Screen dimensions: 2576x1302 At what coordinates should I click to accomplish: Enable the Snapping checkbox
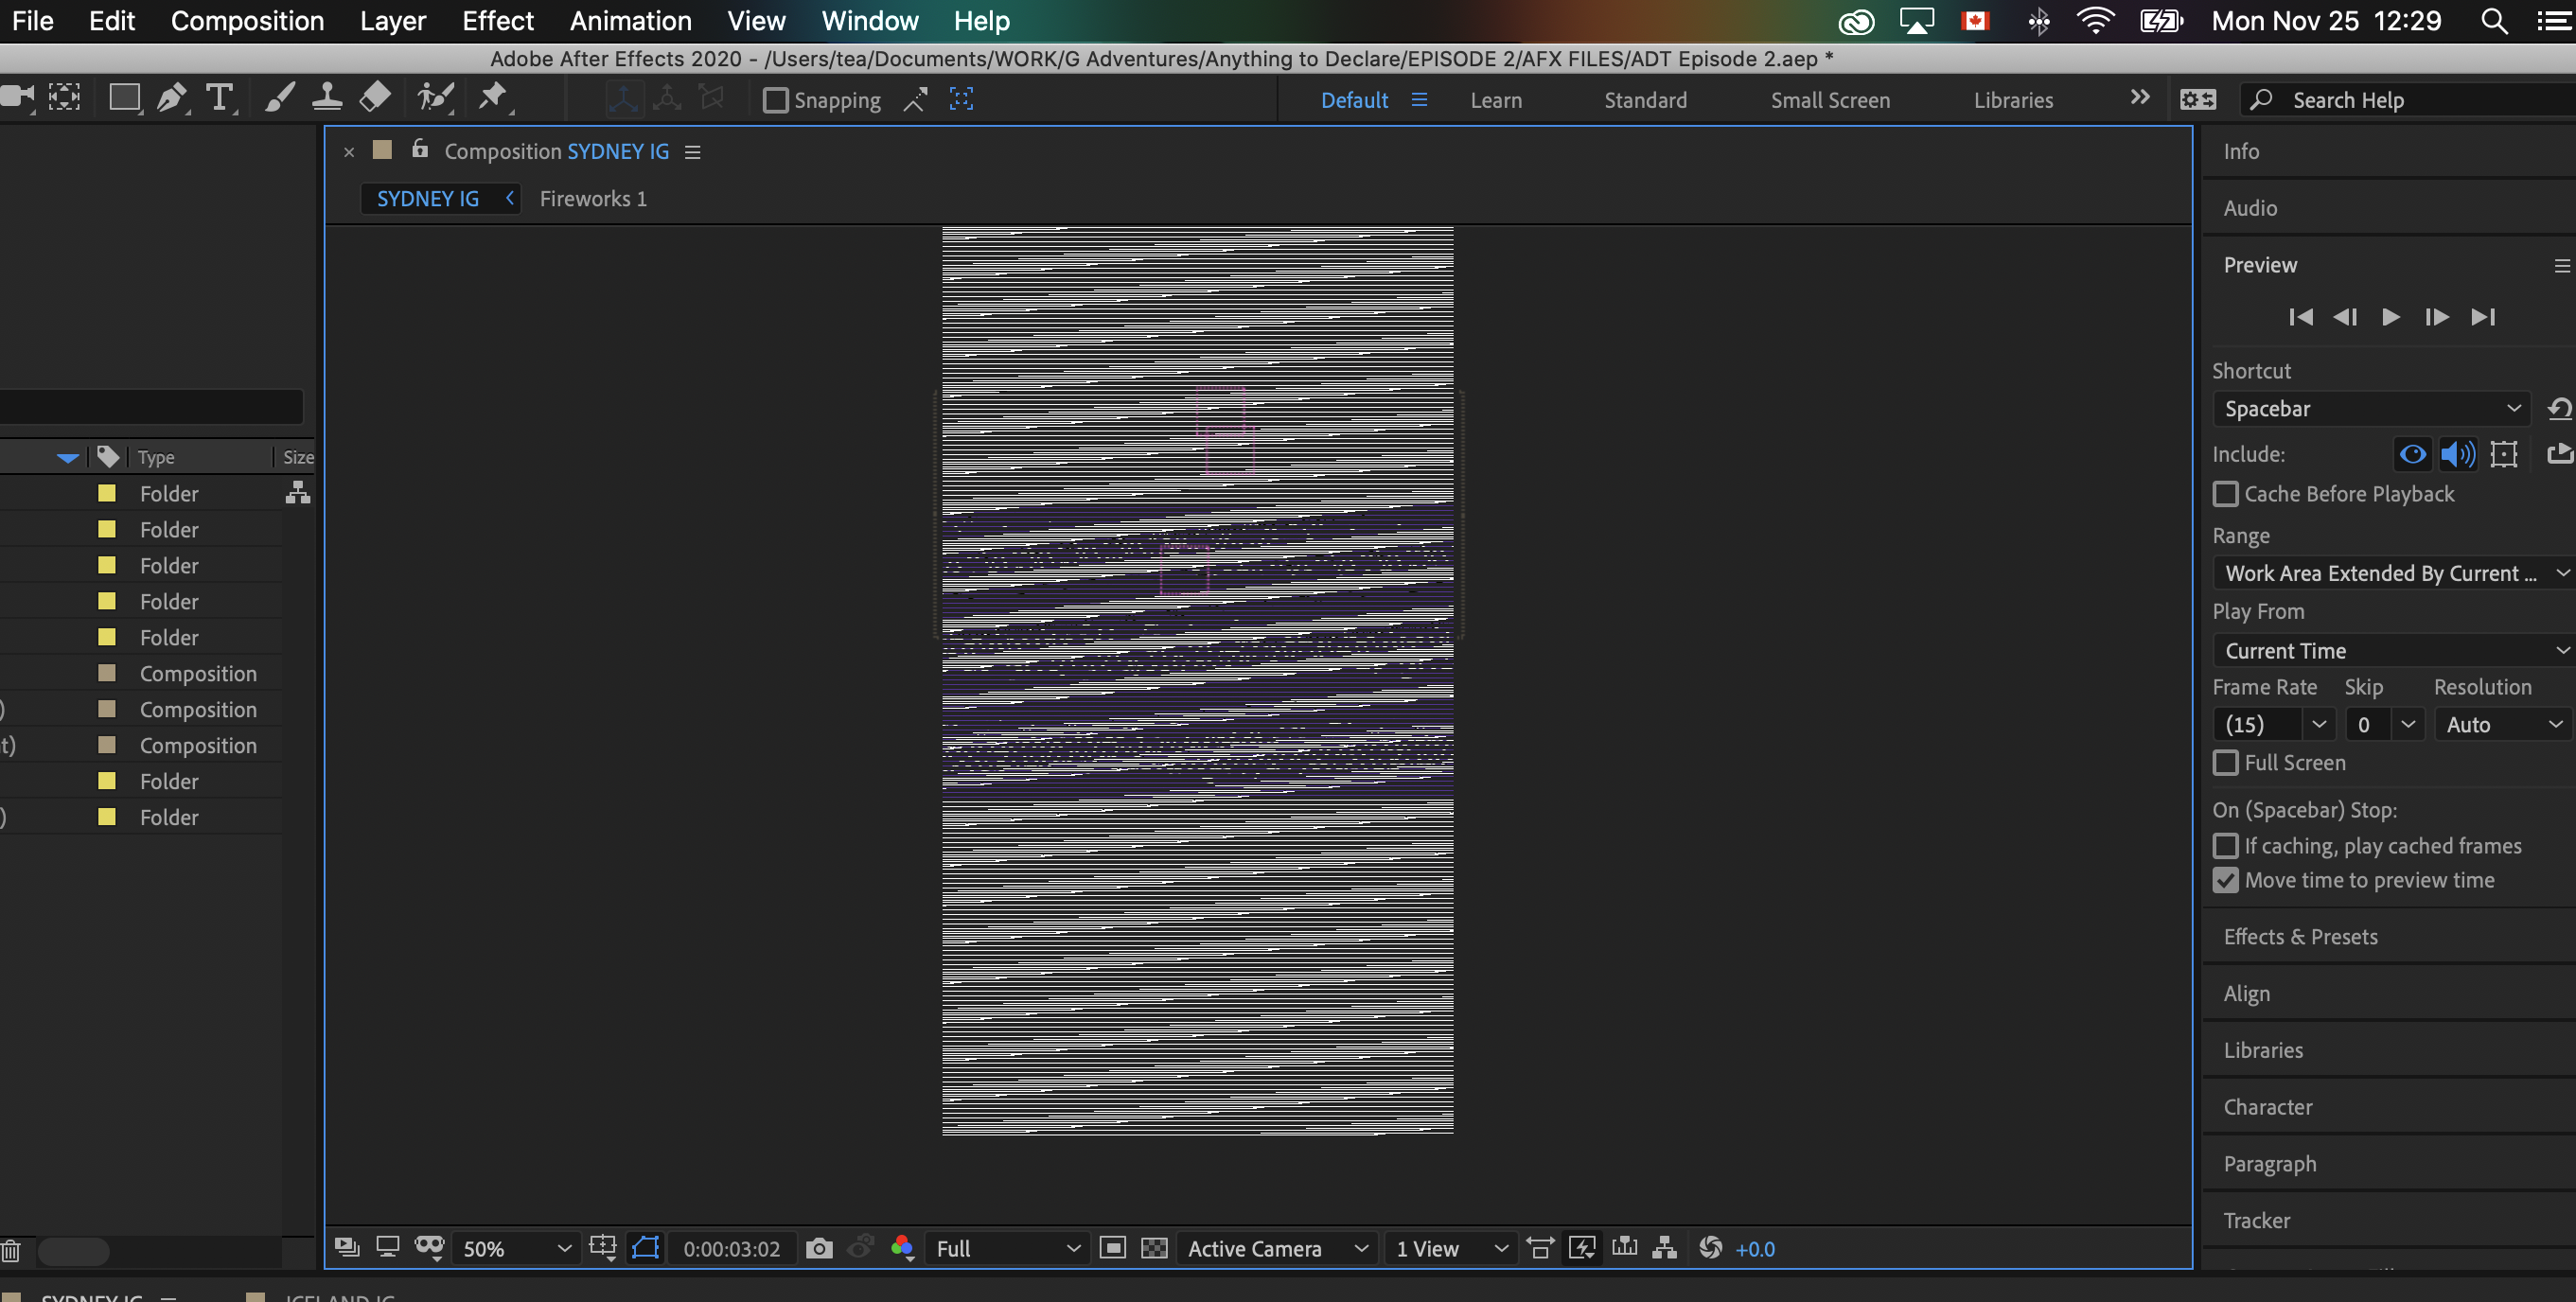tap(776, 100)
